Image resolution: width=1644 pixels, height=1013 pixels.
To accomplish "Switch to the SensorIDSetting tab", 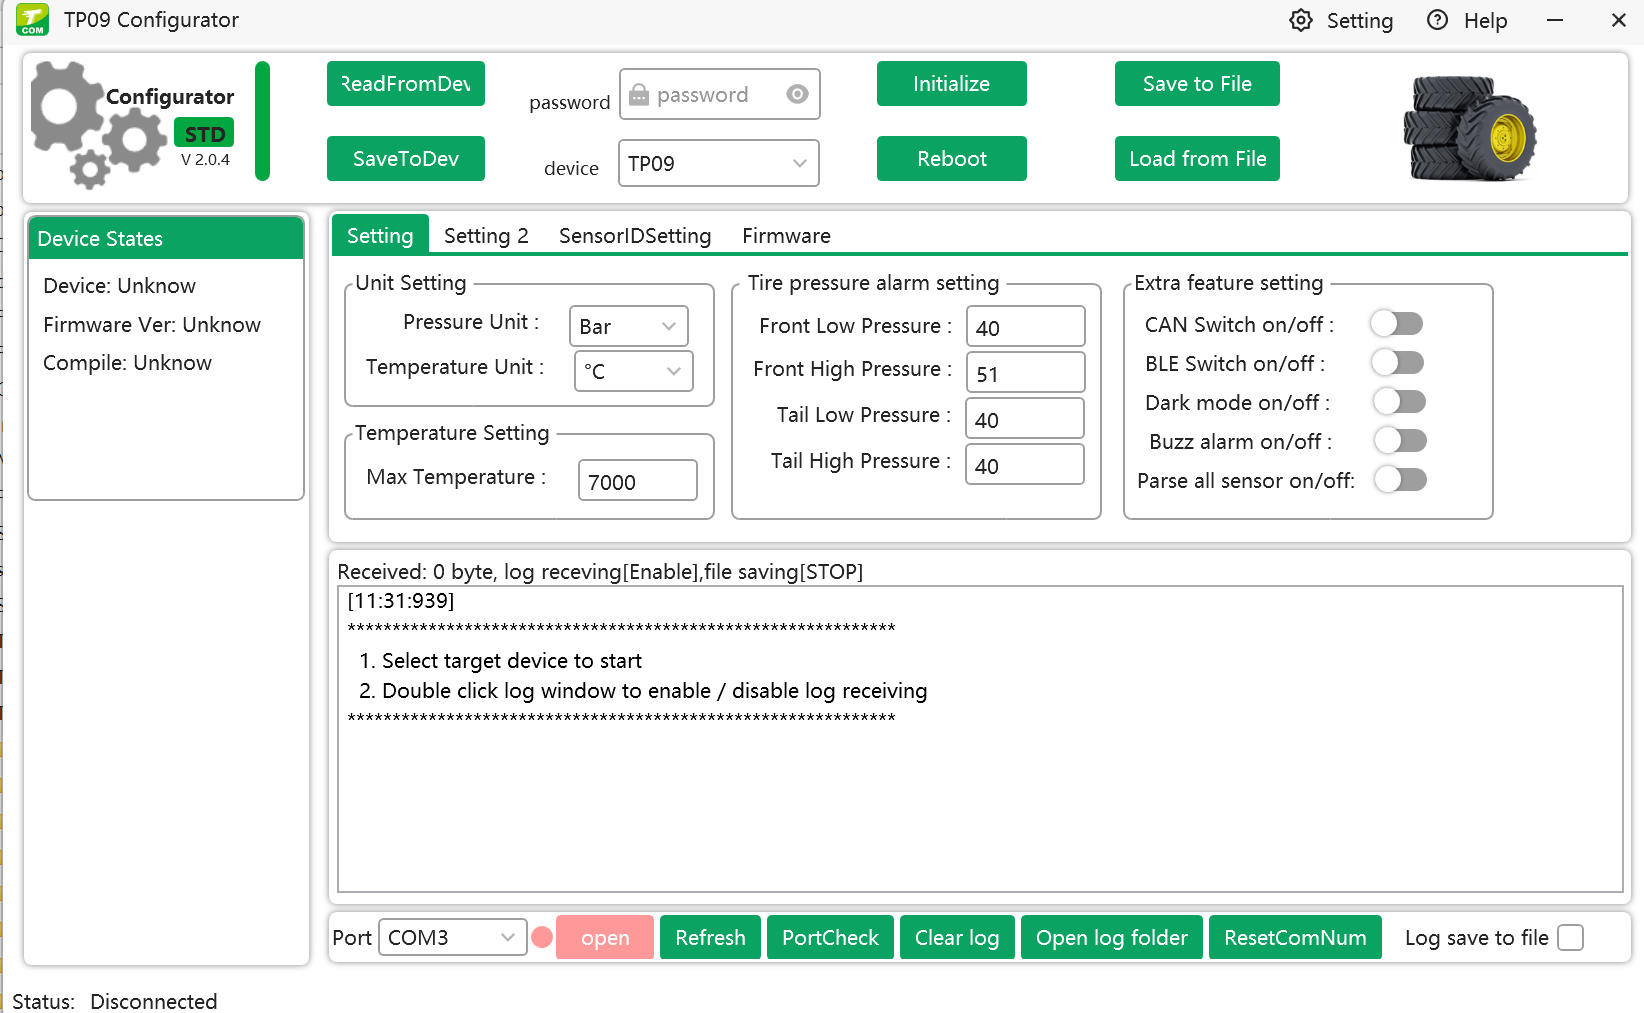I will (634, 235).
